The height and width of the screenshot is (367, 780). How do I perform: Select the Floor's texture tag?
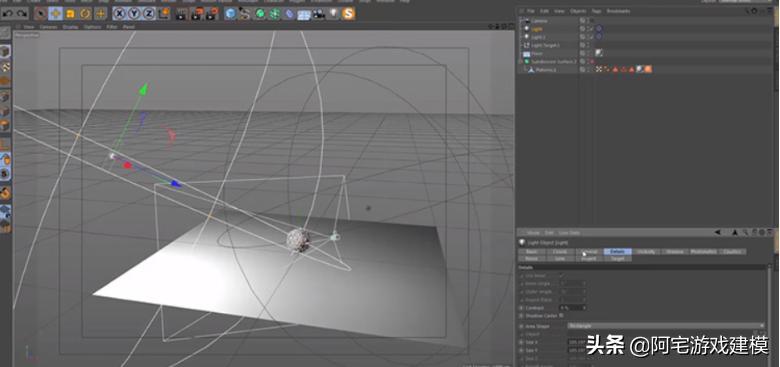(x=599, y=53)
